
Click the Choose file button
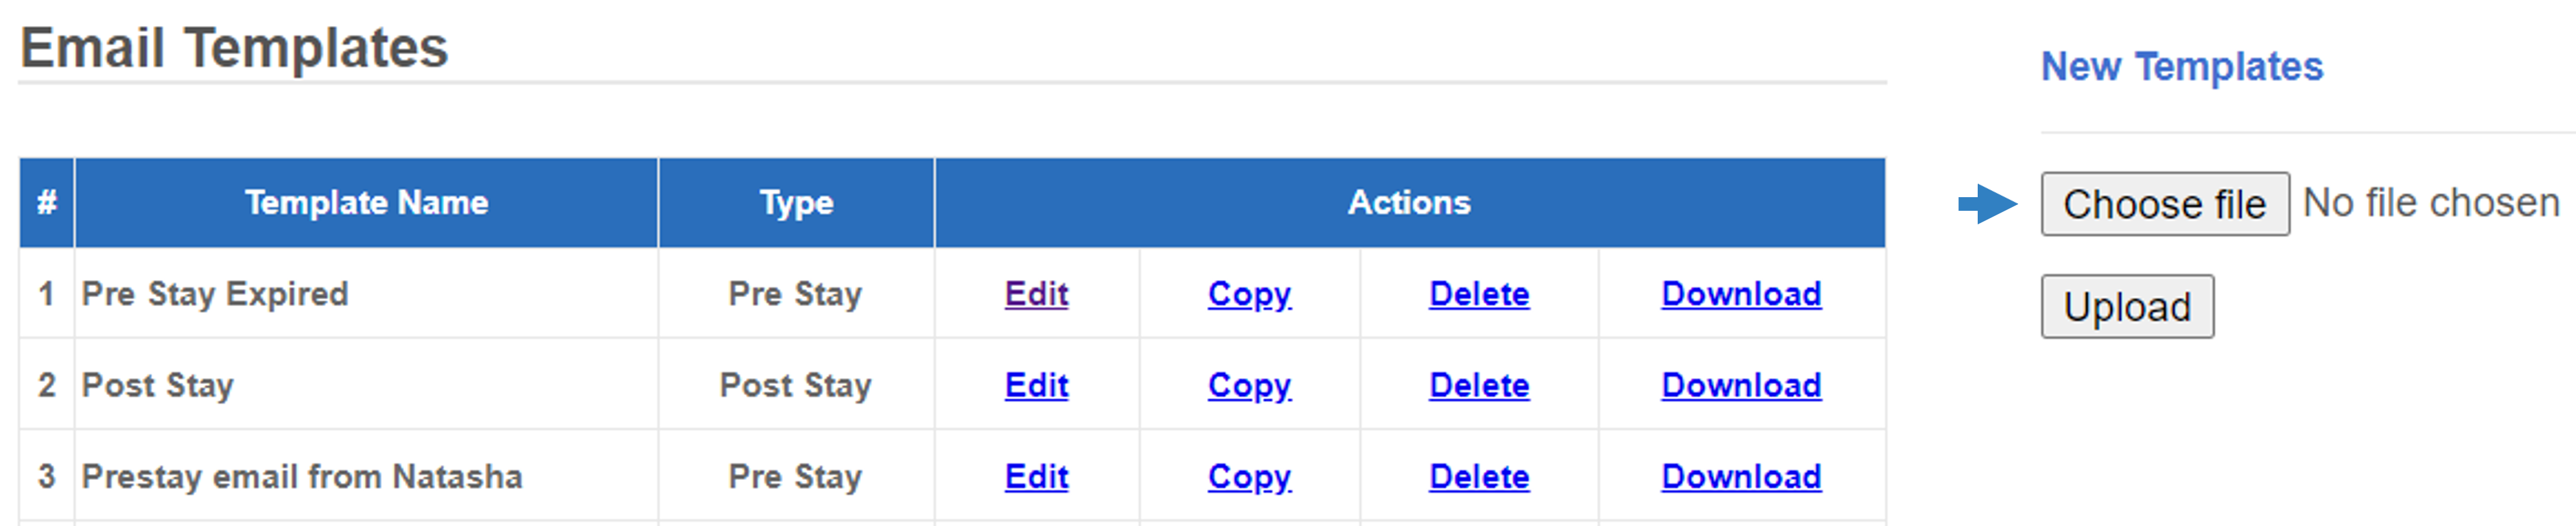[x=2165, y=204]
